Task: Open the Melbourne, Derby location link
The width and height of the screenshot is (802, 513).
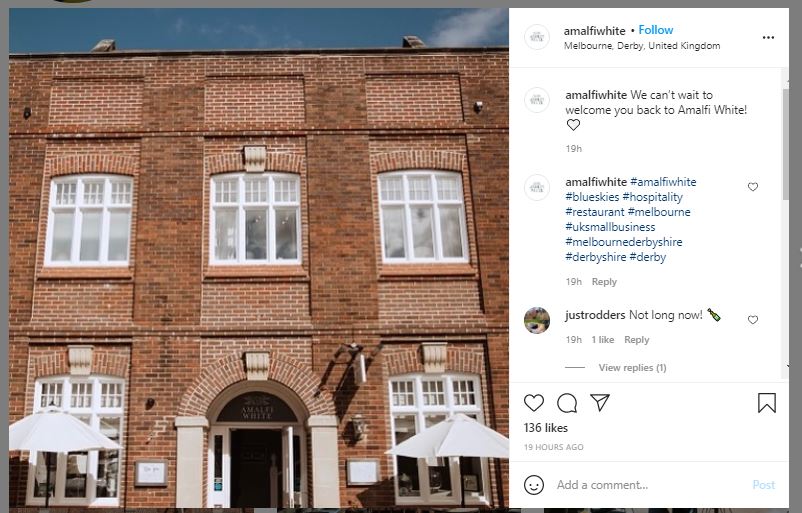Action: [x=642, y=46]
